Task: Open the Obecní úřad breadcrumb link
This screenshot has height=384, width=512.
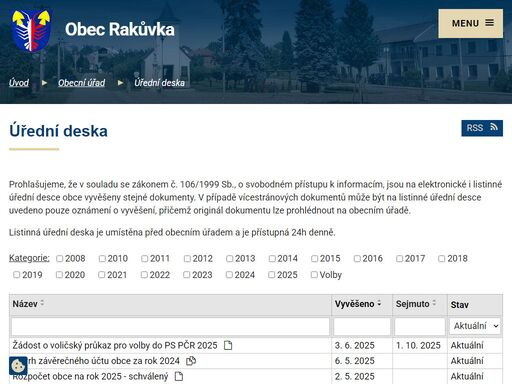Action: (x=82, y=83)
